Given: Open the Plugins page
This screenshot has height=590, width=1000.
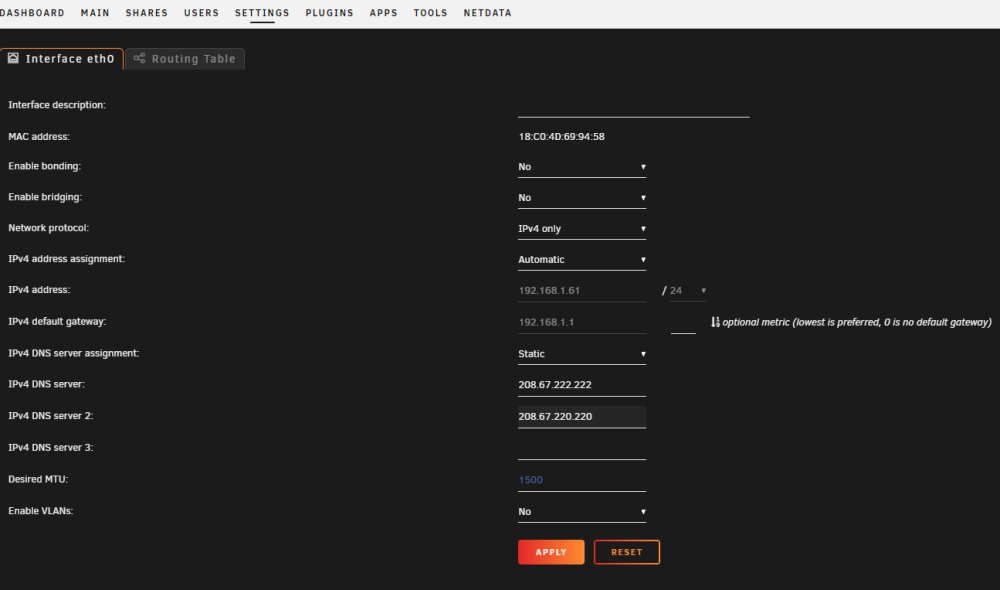Looking at the screenshot, I should coord(329,13).
